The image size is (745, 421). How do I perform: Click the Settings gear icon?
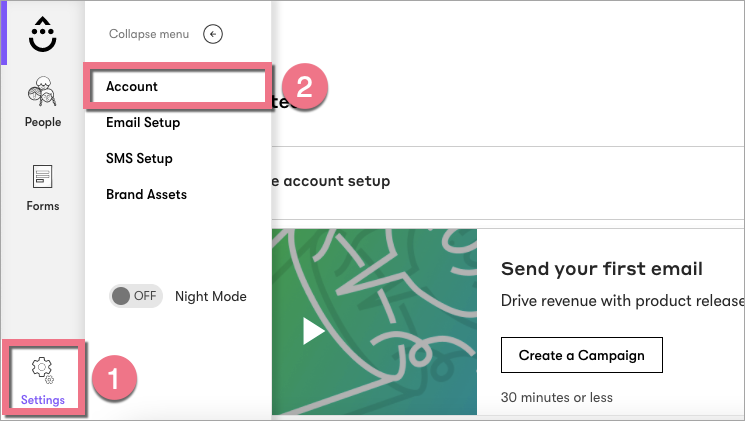(43, 371)
